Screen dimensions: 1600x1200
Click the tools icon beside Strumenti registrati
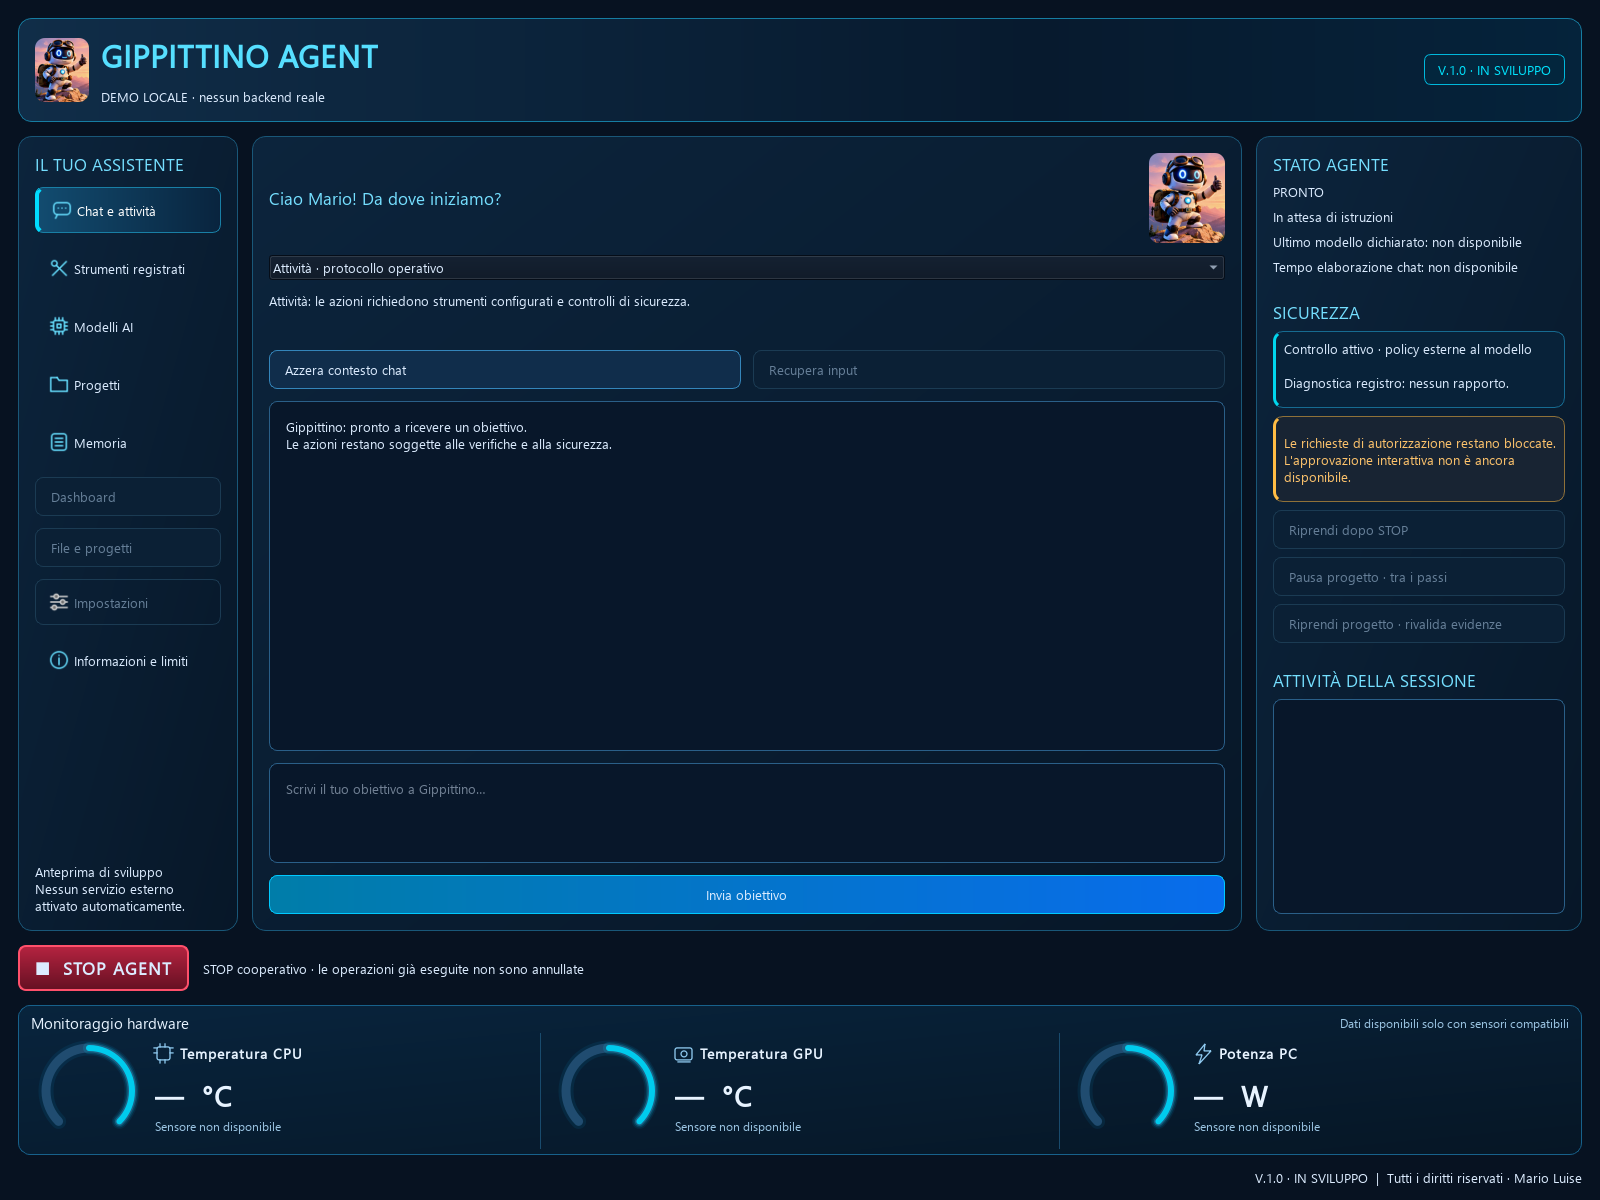[59, 268]
